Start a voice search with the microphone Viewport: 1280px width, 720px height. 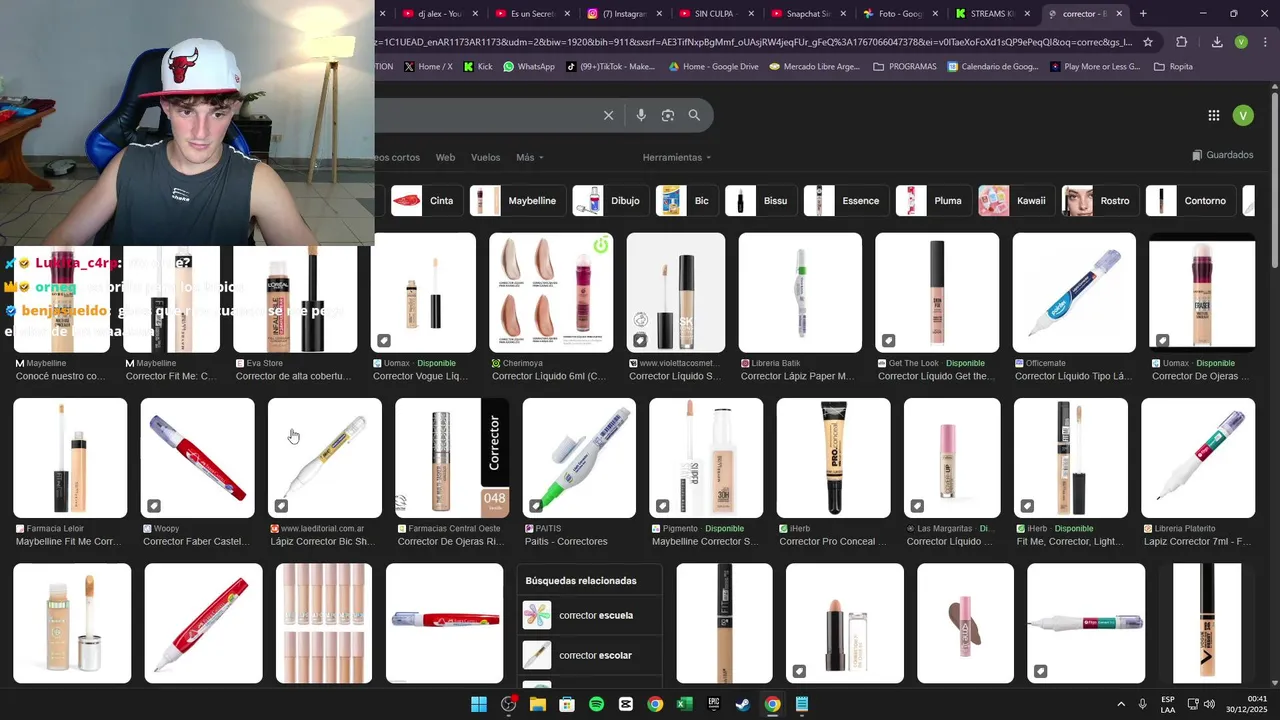tap(641, 115)
